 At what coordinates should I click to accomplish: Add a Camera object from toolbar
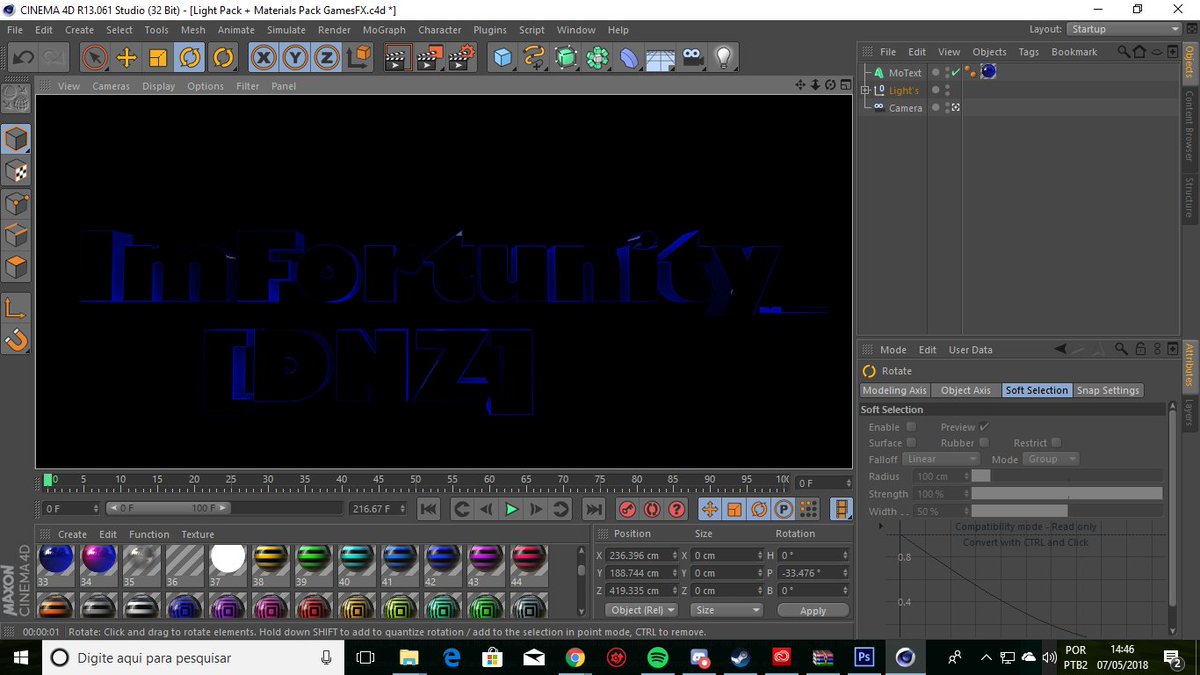pos(692,57)
